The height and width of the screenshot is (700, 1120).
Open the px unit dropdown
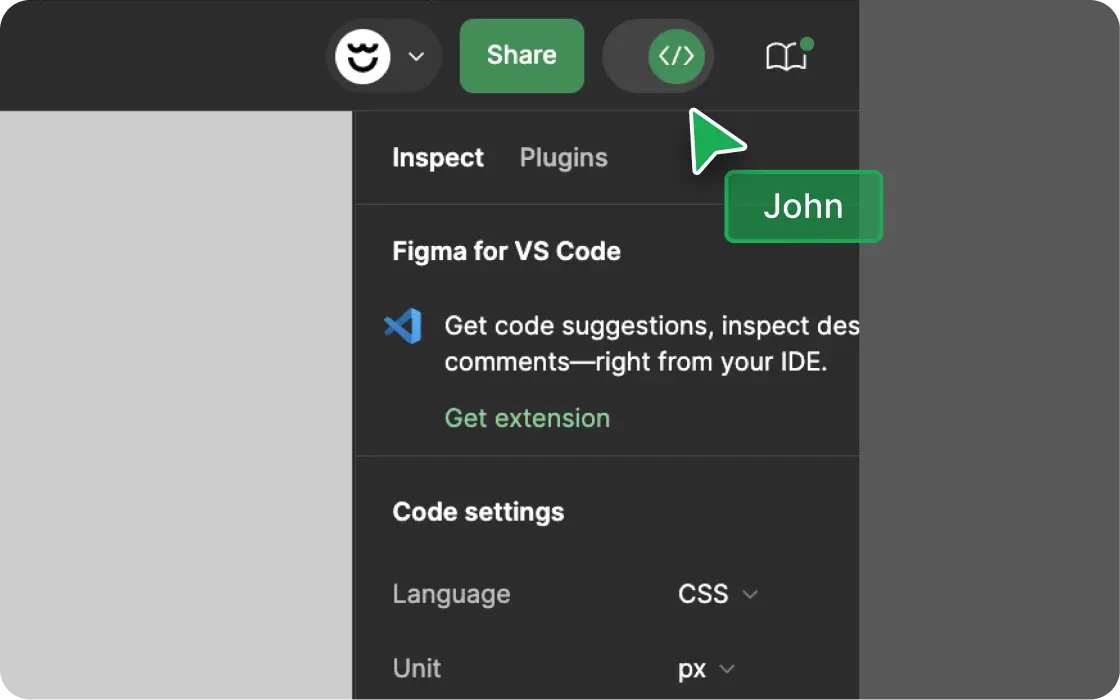[x=706, y=669]
